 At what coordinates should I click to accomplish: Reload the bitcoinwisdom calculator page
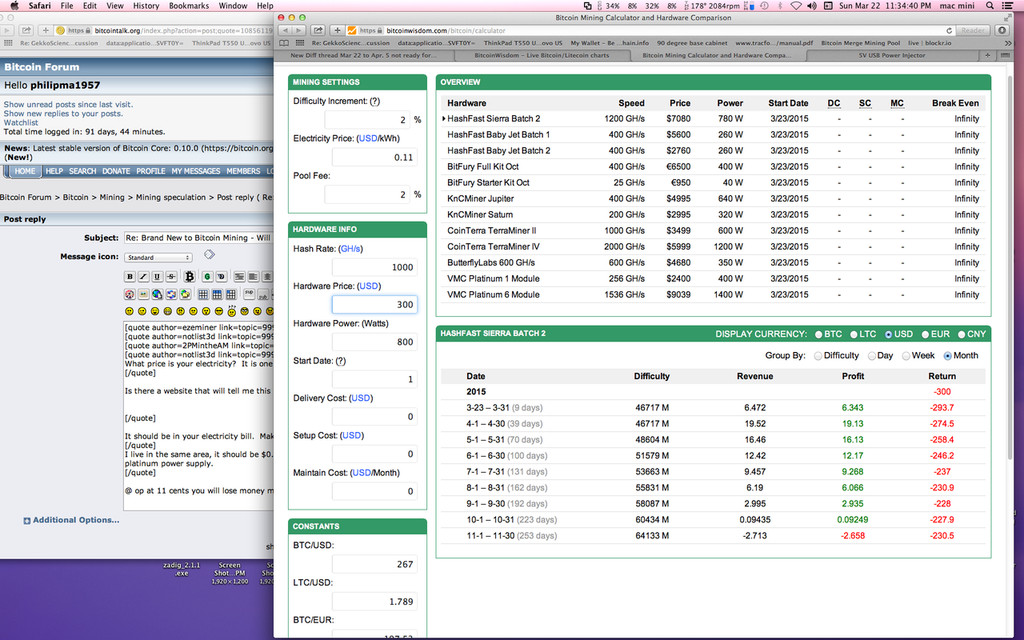pyautogui.click(x=949, y=31)
